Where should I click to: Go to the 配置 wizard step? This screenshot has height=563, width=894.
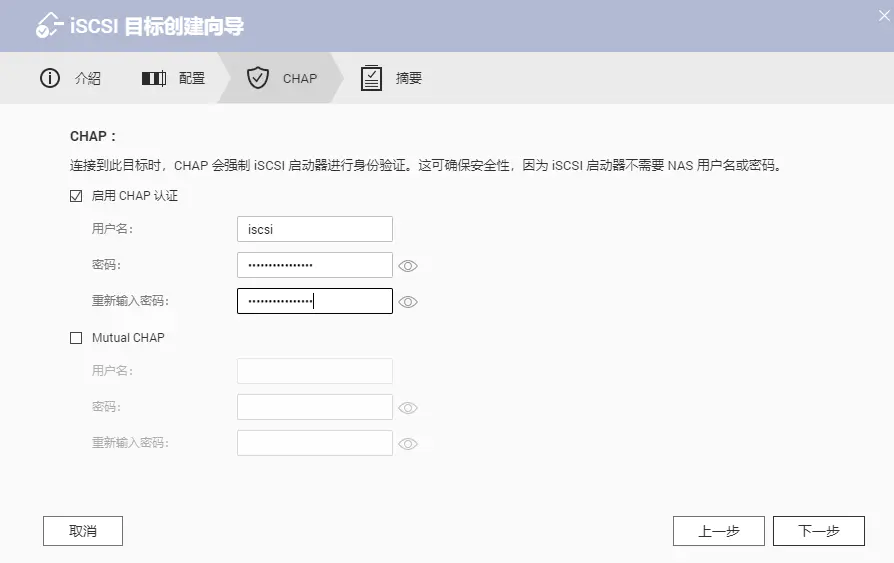tap(192, 78)
